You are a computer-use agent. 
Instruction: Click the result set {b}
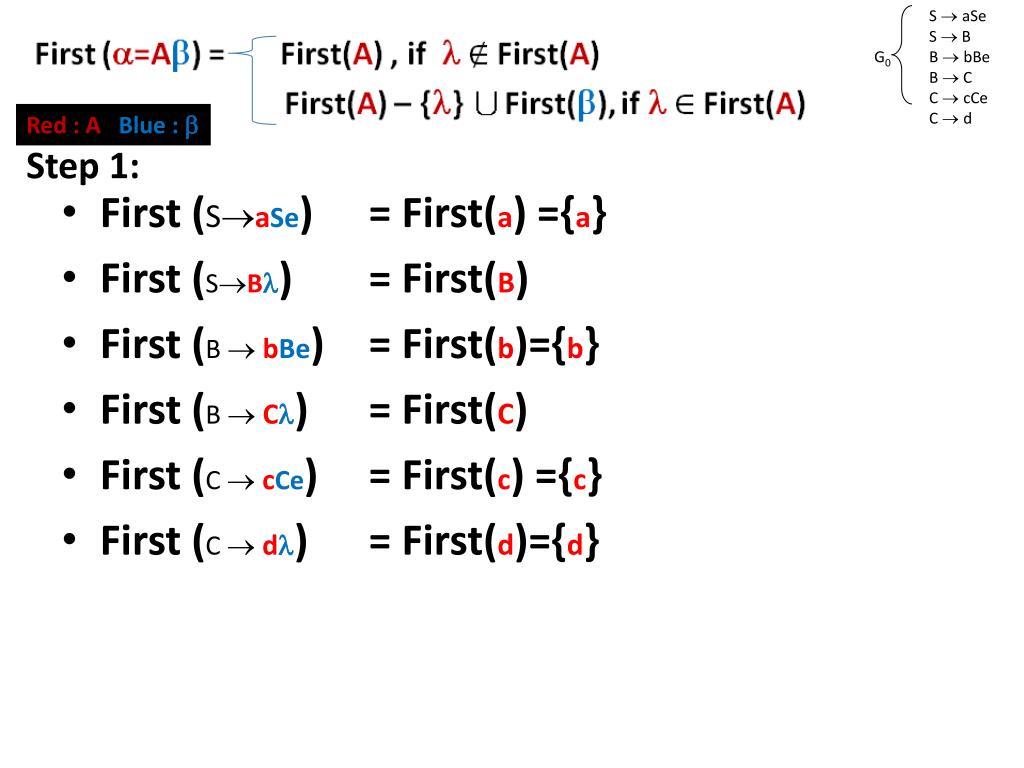[575, 345]
